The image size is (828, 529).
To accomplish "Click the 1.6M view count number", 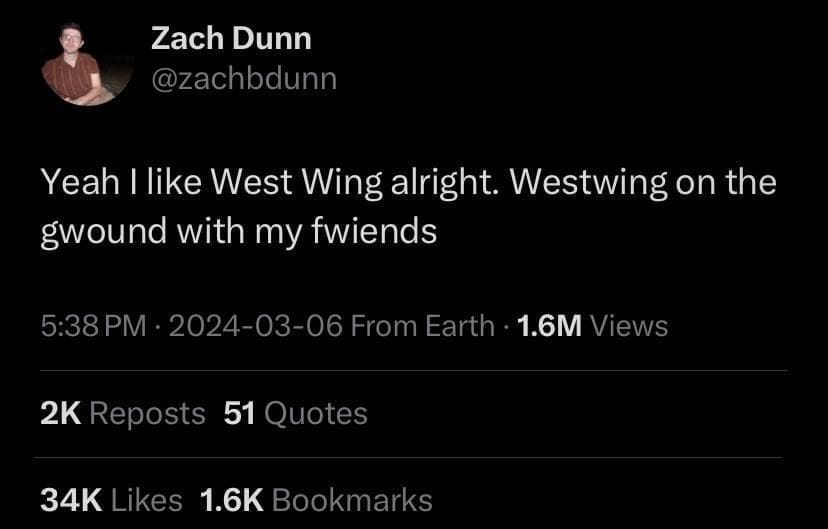I will point(549,326).
